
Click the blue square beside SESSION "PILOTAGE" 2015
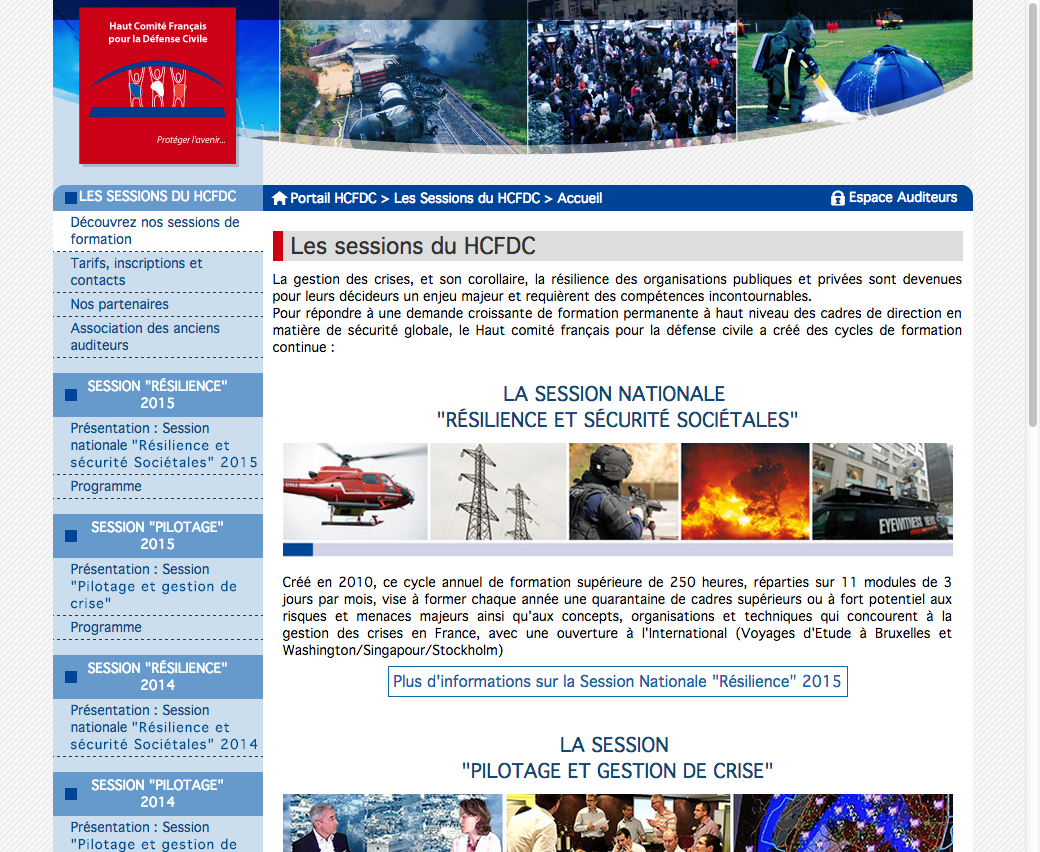click(71, 536)
